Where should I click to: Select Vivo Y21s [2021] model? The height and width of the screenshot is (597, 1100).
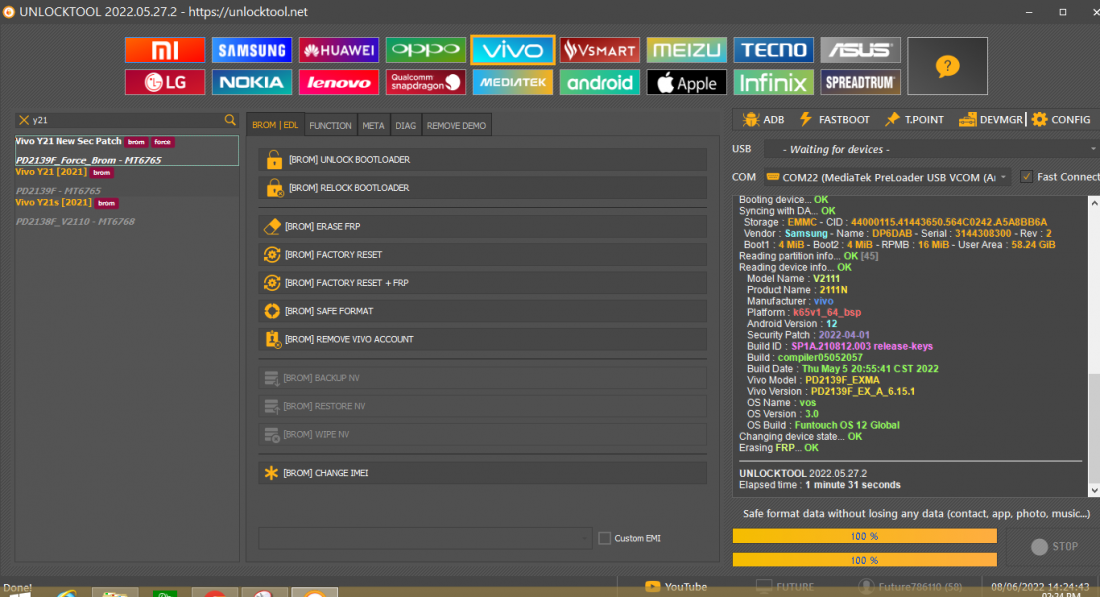127,212
